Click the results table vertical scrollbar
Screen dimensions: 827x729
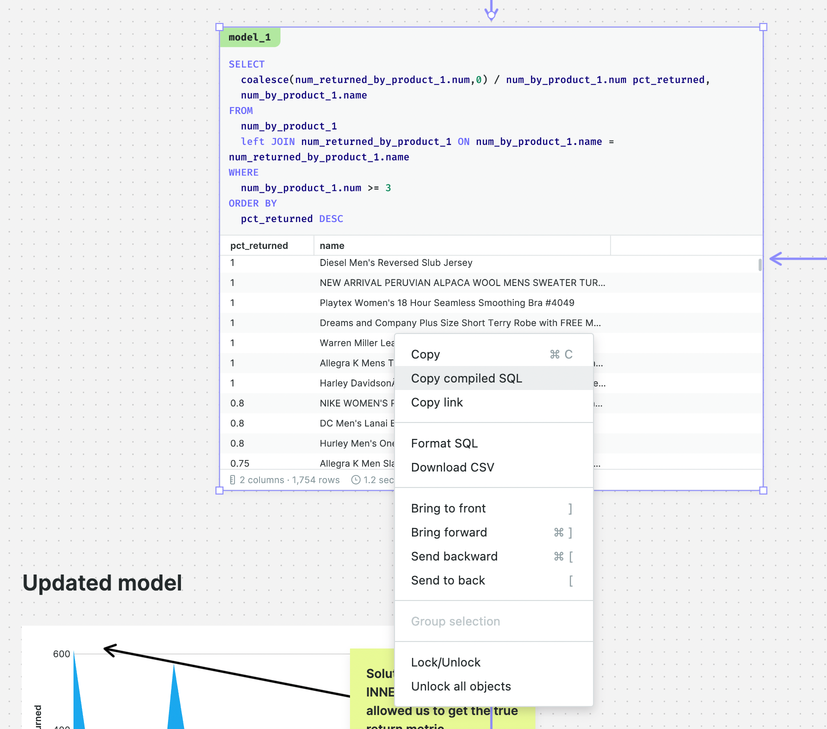[x=760, y=264]
